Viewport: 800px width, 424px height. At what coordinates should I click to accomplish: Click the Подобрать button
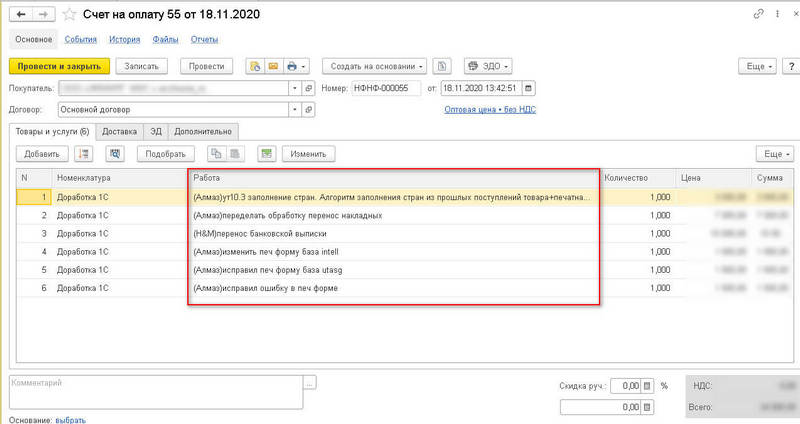click(x=166, y=154)
